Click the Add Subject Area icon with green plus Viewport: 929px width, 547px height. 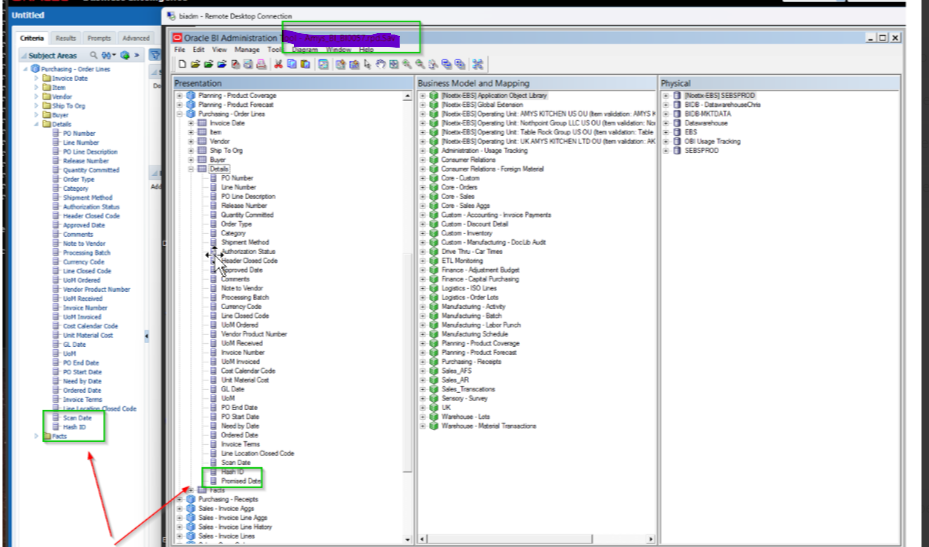click(125, 55)
